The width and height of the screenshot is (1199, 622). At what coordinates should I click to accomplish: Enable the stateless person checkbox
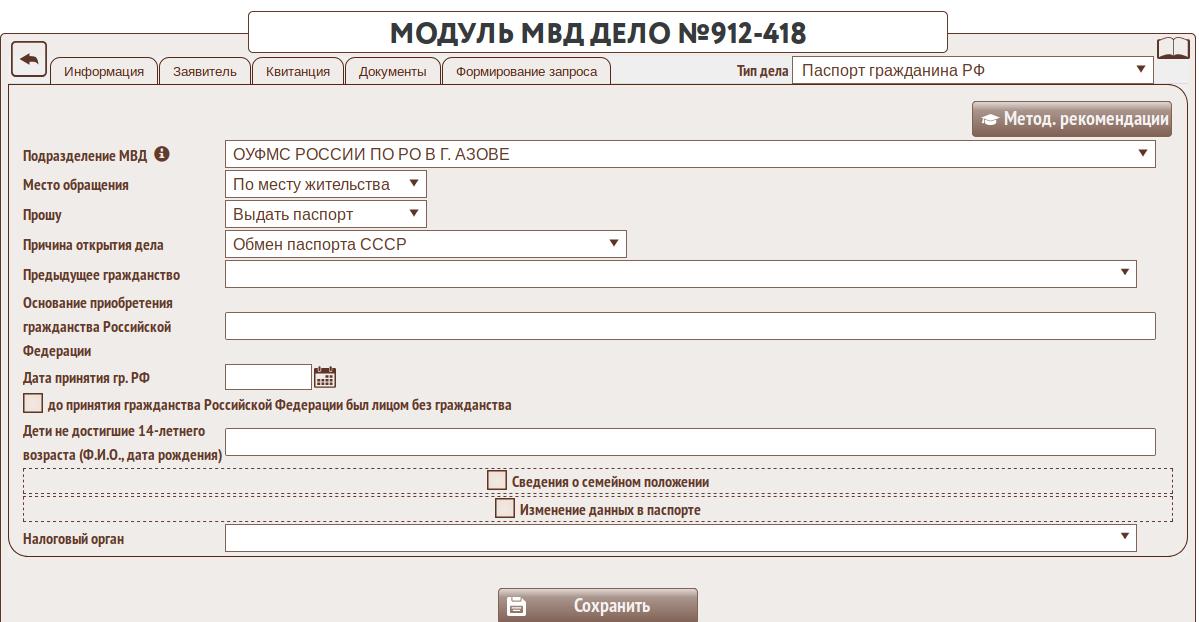33,404
